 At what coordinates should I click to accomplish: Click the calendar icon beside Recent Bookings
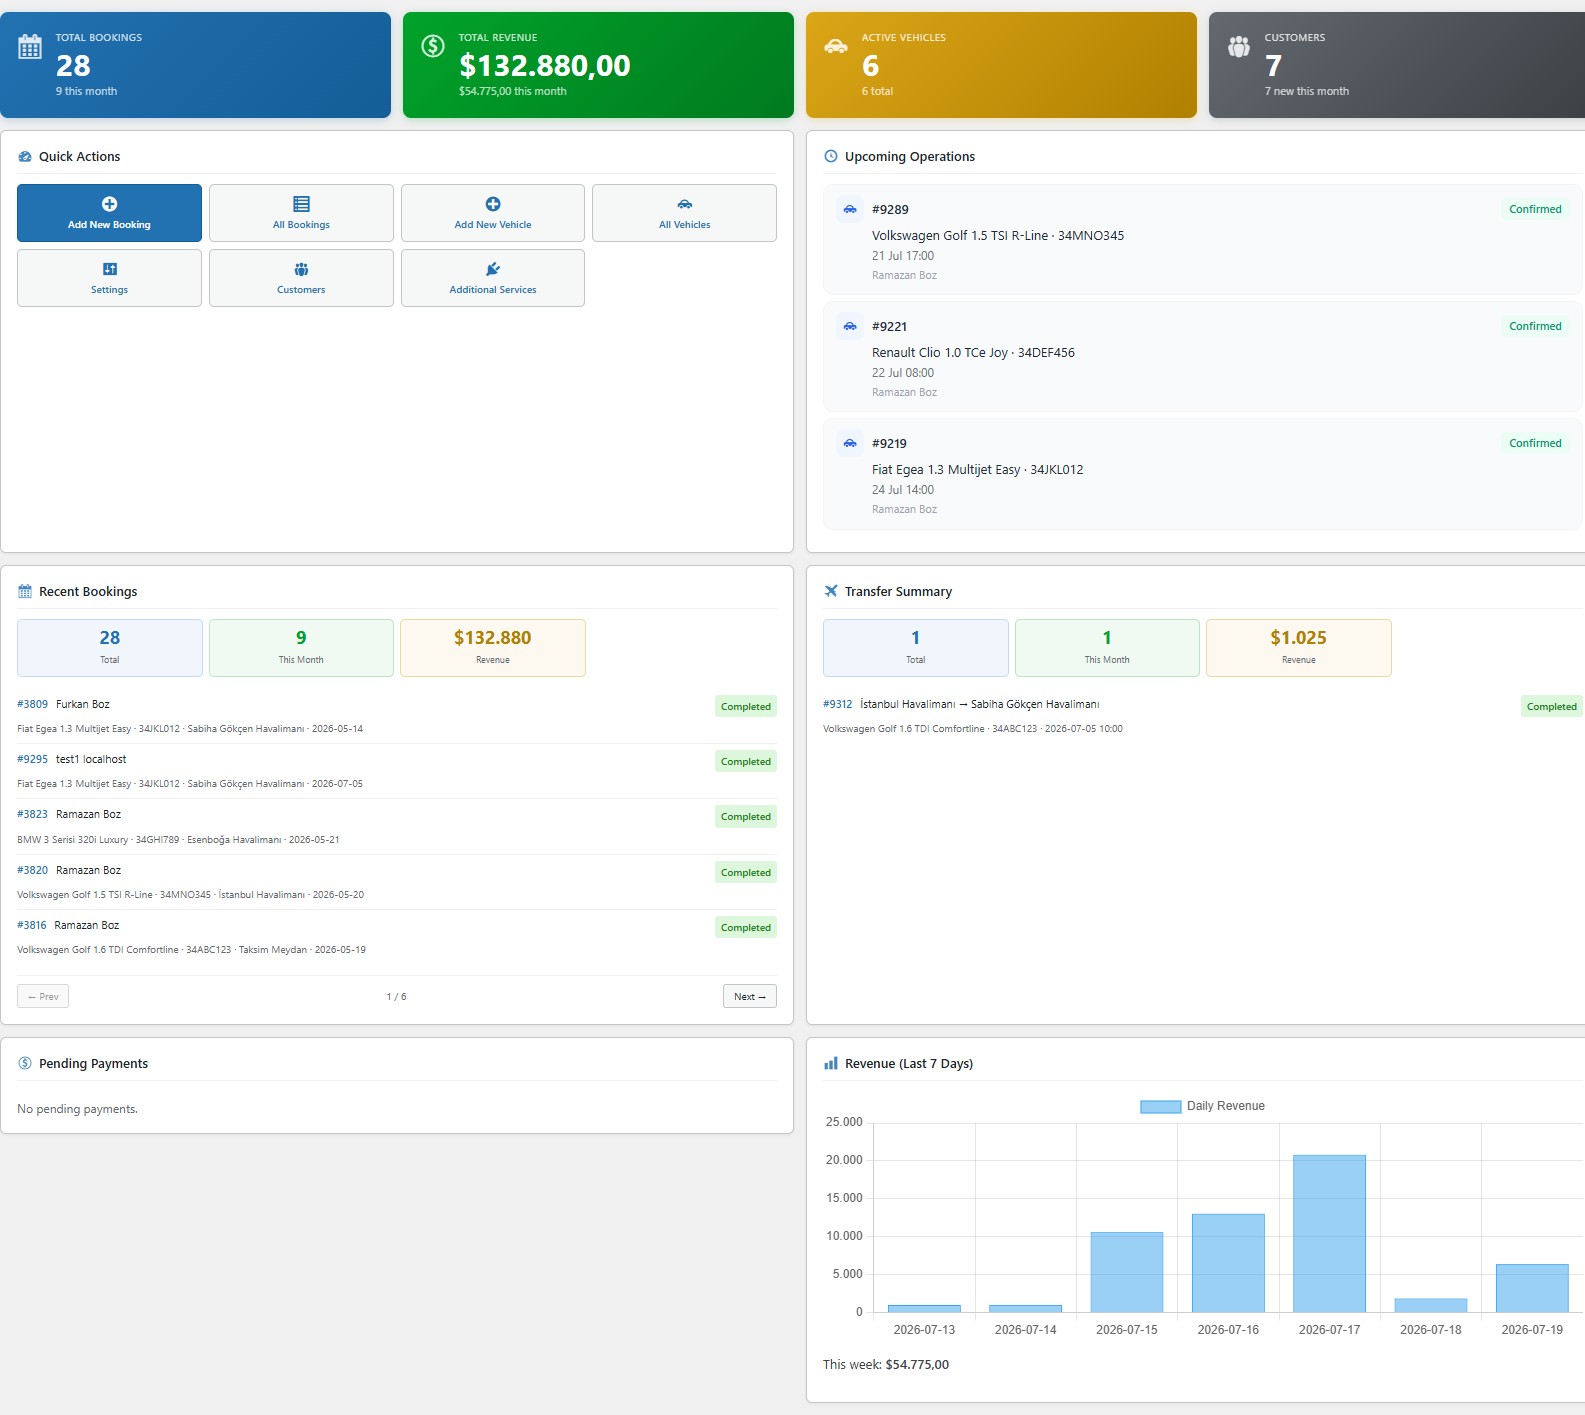pyautogui.click(x=25, y=591)
